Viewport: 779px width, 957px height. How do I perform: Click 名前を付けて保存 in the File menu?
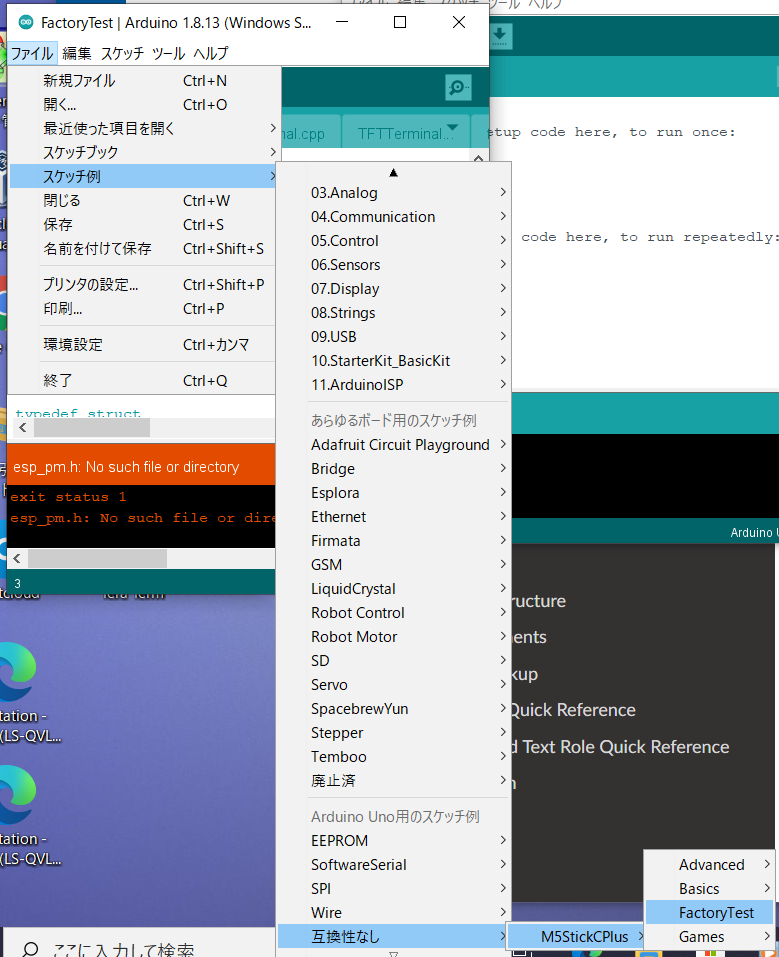point(97,248)
